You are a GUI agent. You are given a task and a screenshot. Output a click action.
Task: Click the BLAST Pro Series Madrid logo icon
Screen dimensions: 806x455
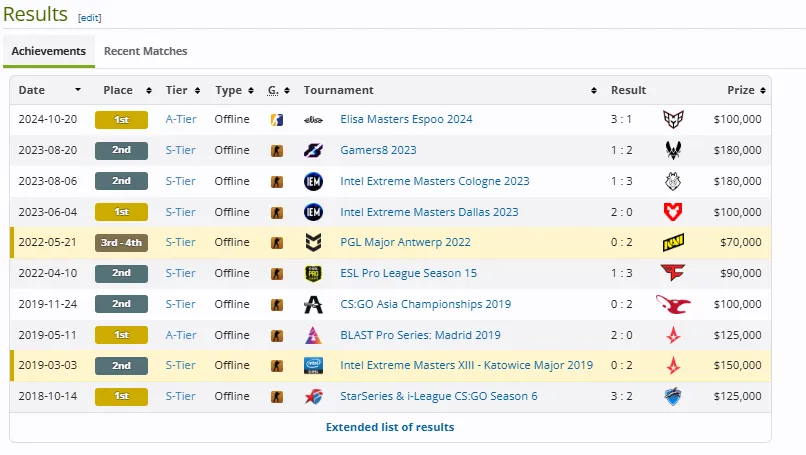(313, 335)
